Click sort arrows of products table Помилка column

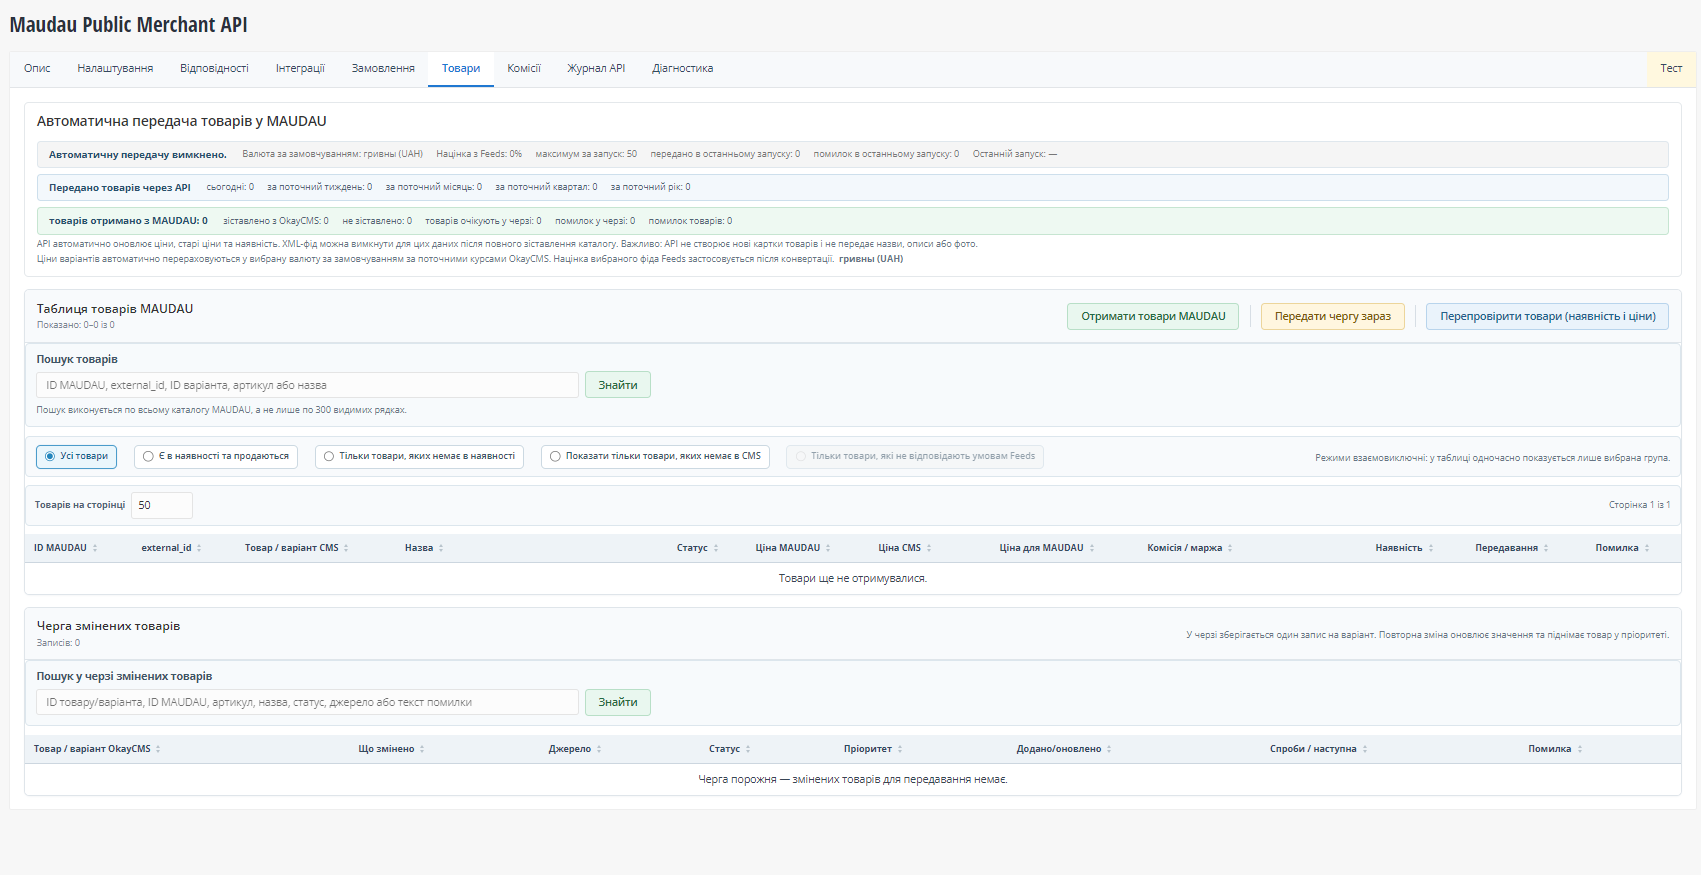pyautogui.click(x=1647, y=548)
